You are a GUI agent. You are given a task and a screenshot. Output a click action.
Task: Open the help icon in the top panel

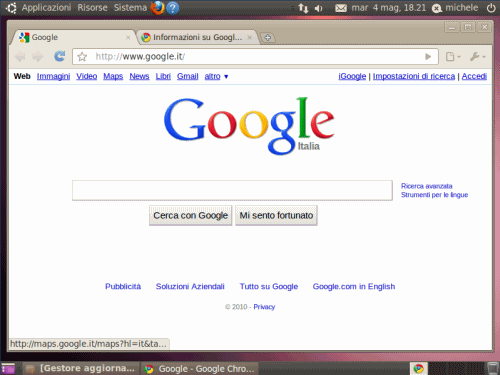173,8
